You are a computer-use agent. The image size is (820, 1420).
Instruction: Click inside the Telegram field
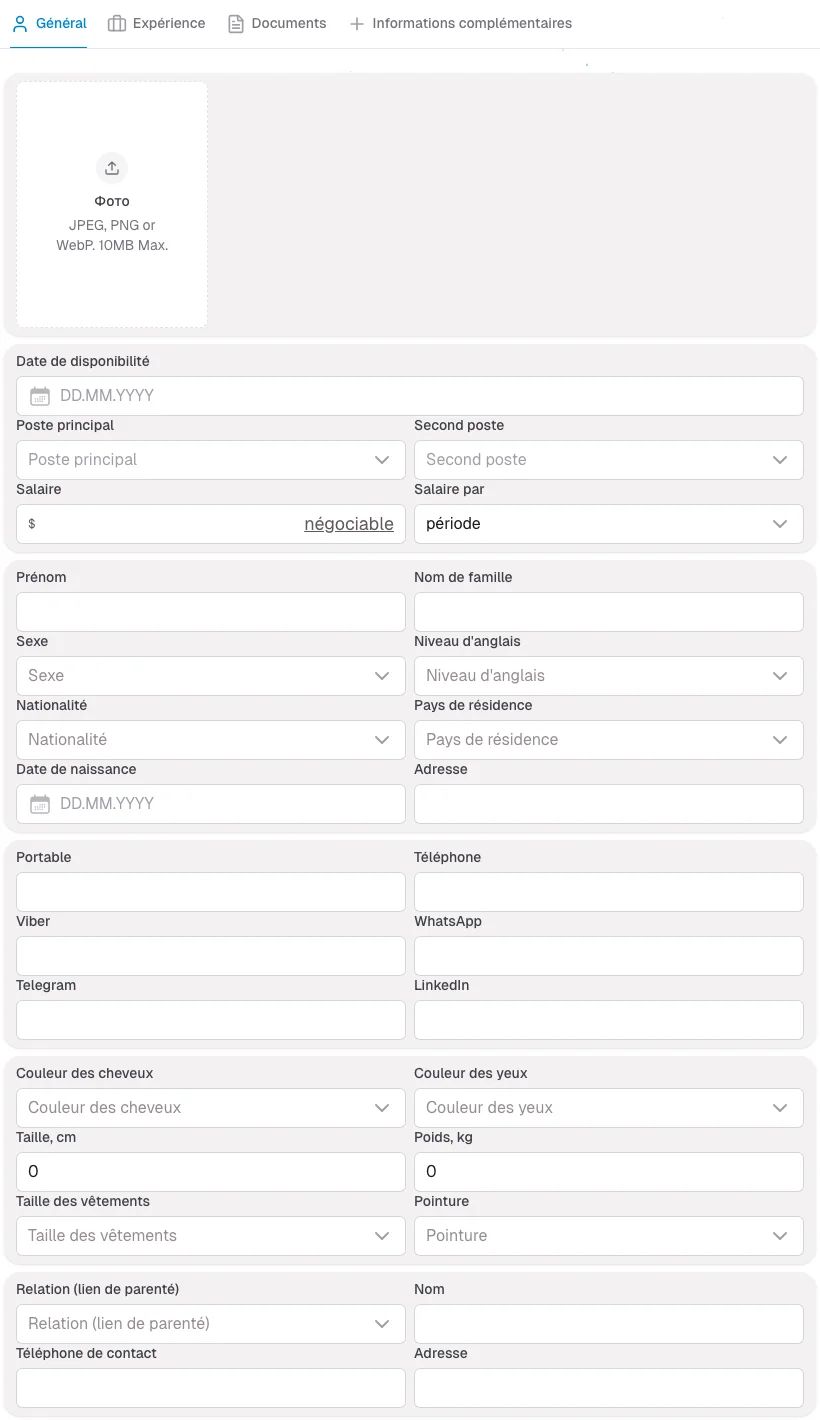210,1019
